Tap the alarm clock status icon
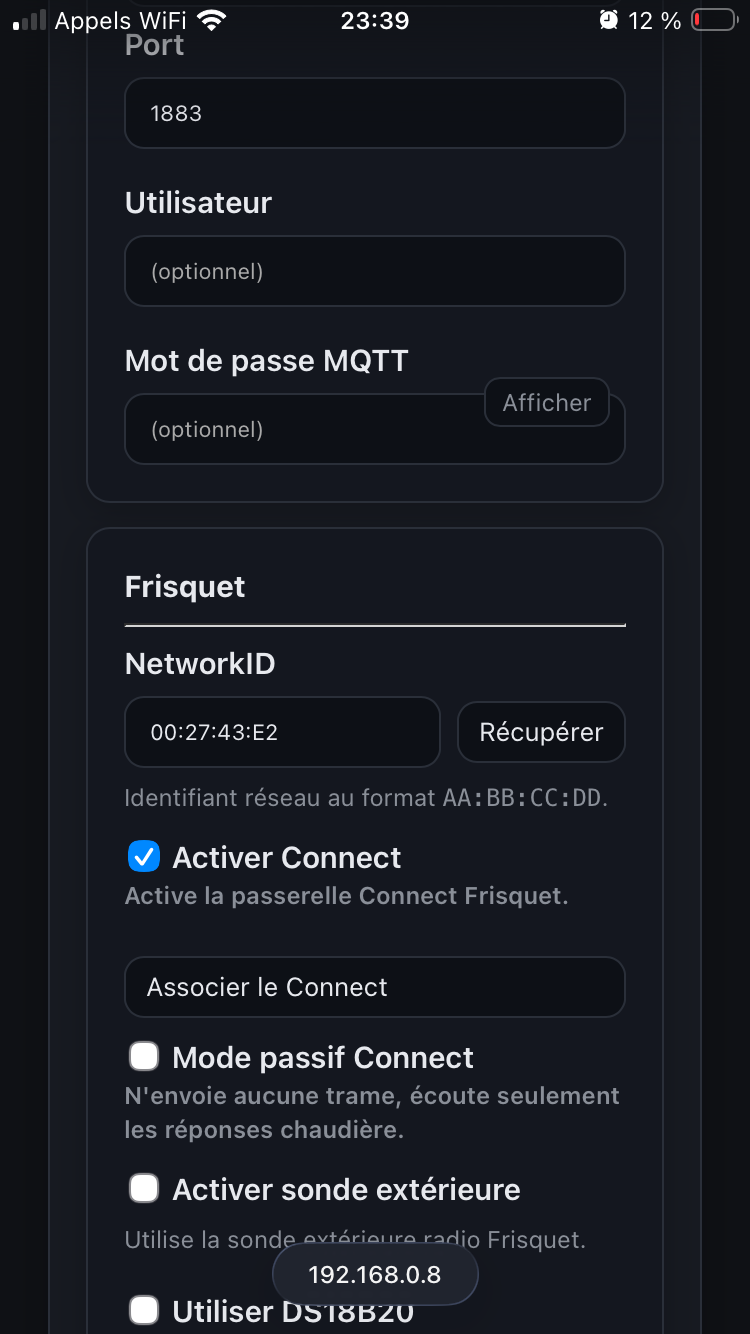 608,20
